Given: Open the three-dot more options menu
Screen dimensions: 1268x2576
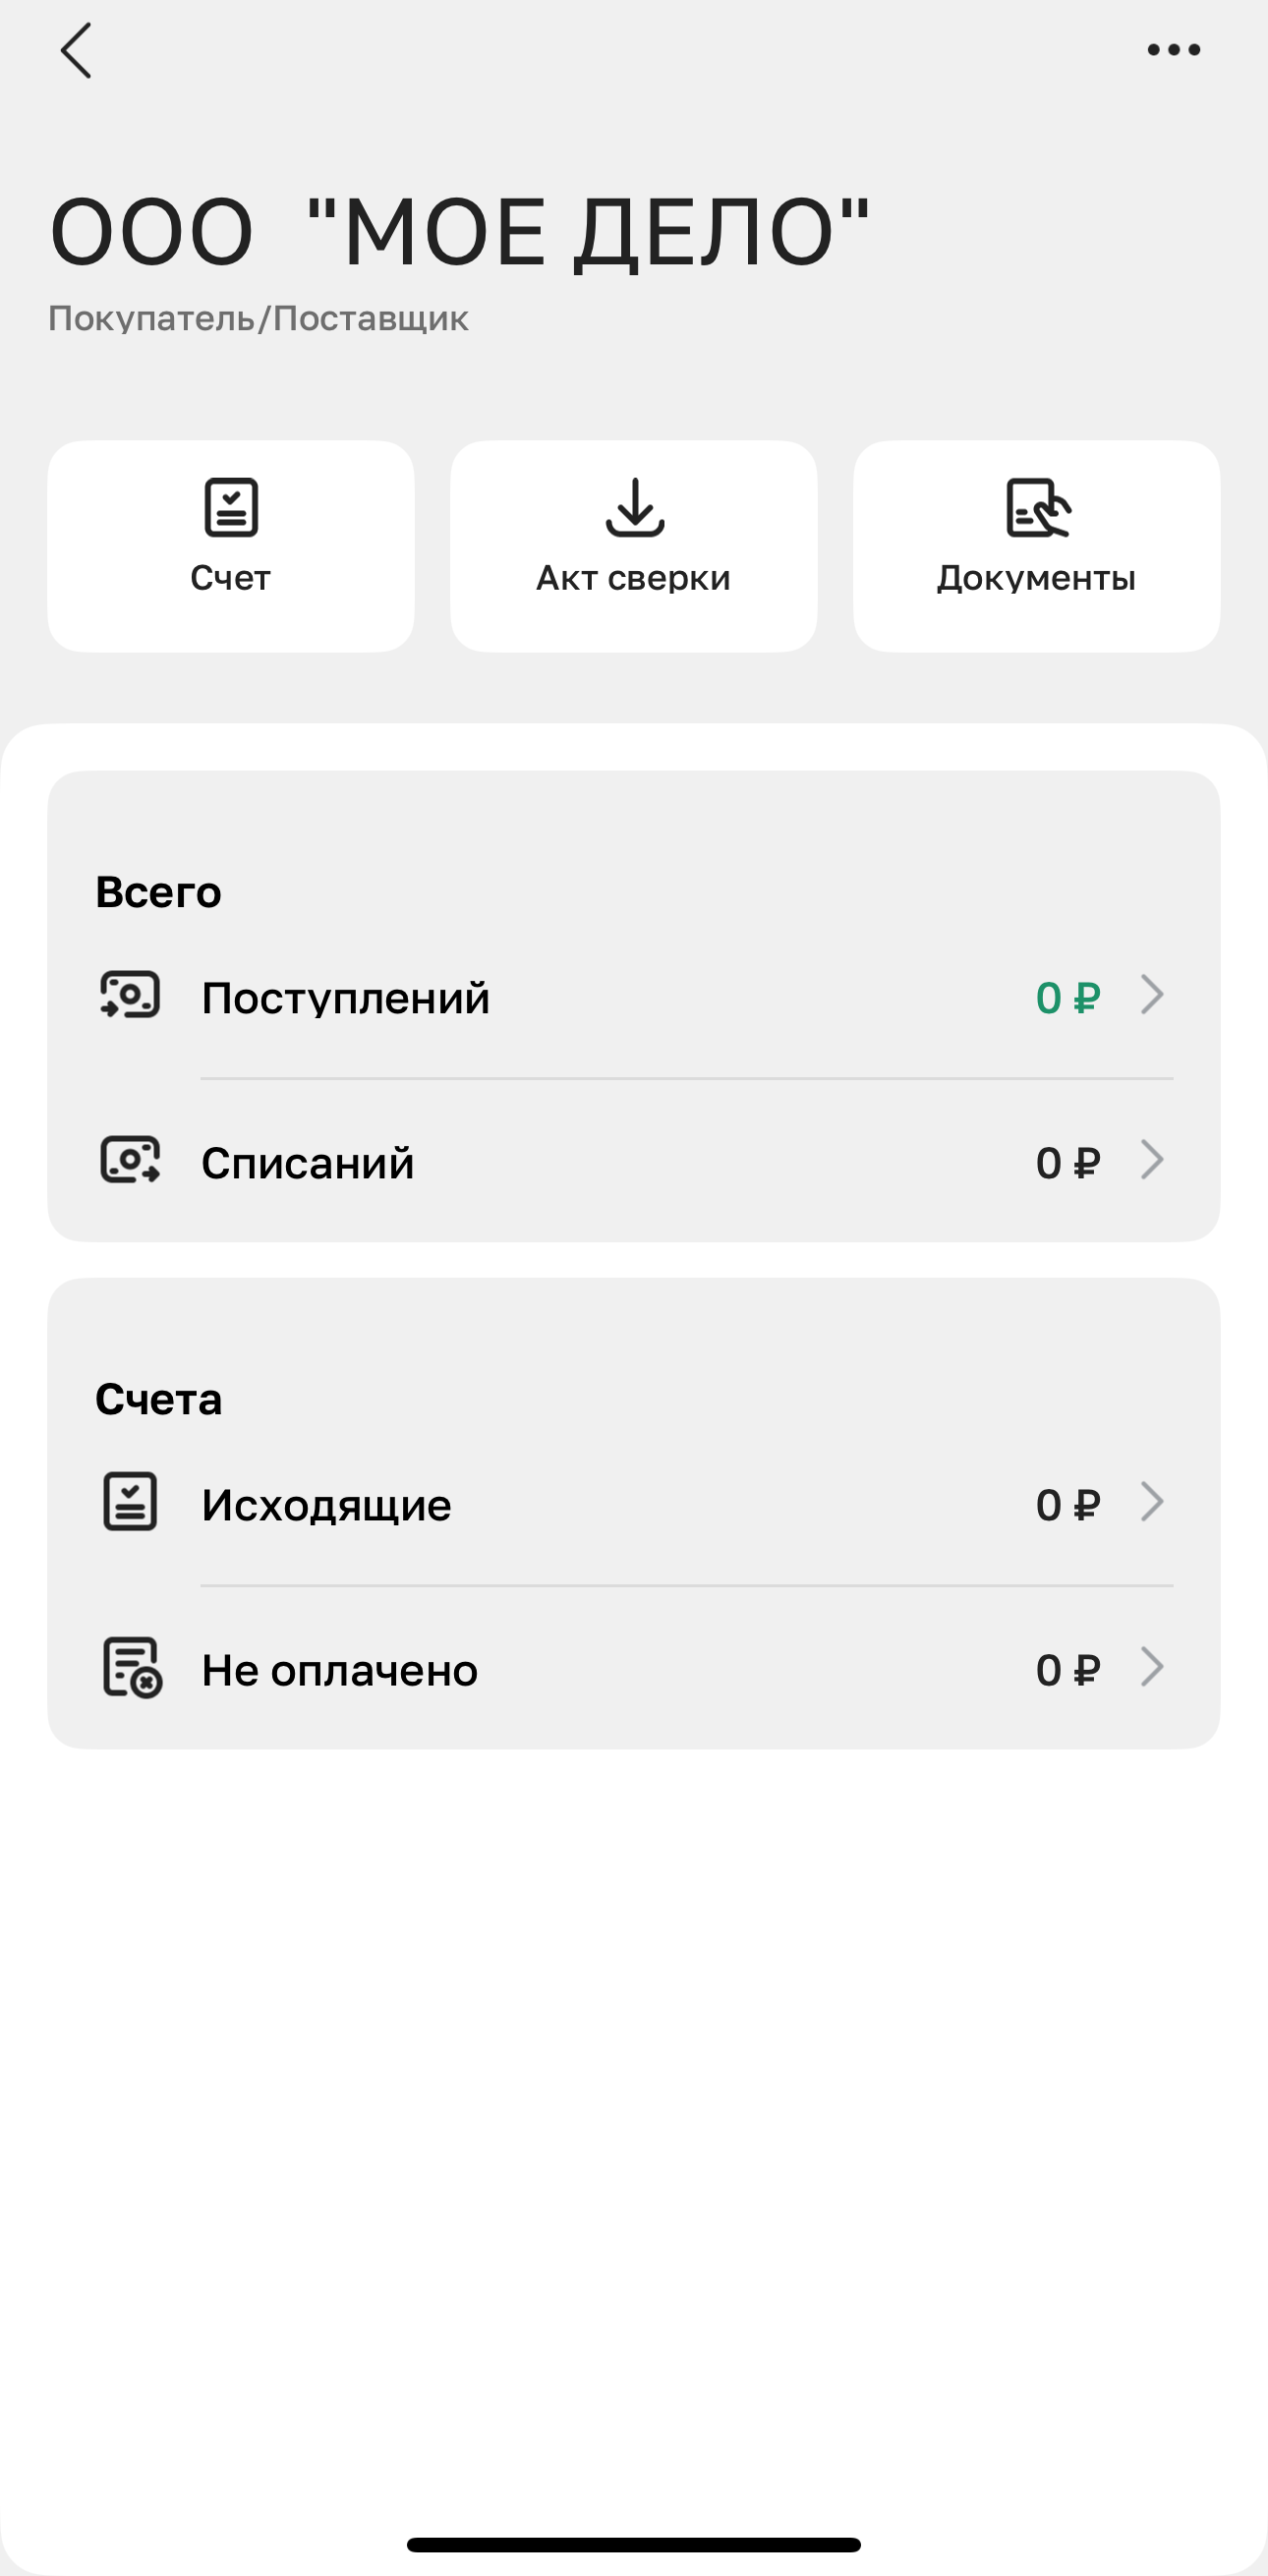Looking at the screenshot, I should click(x=1173, y=50).
